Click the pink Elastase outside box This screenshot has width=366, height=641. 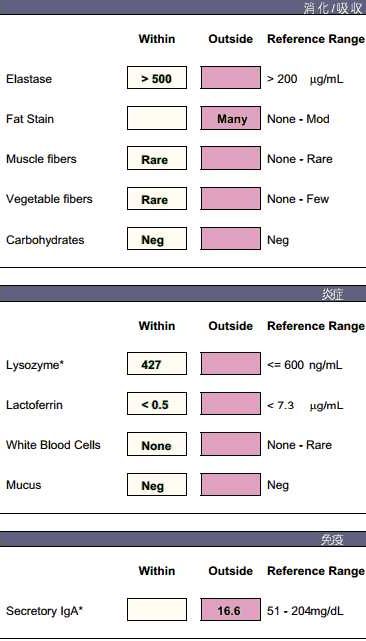(x=231, y=78)
